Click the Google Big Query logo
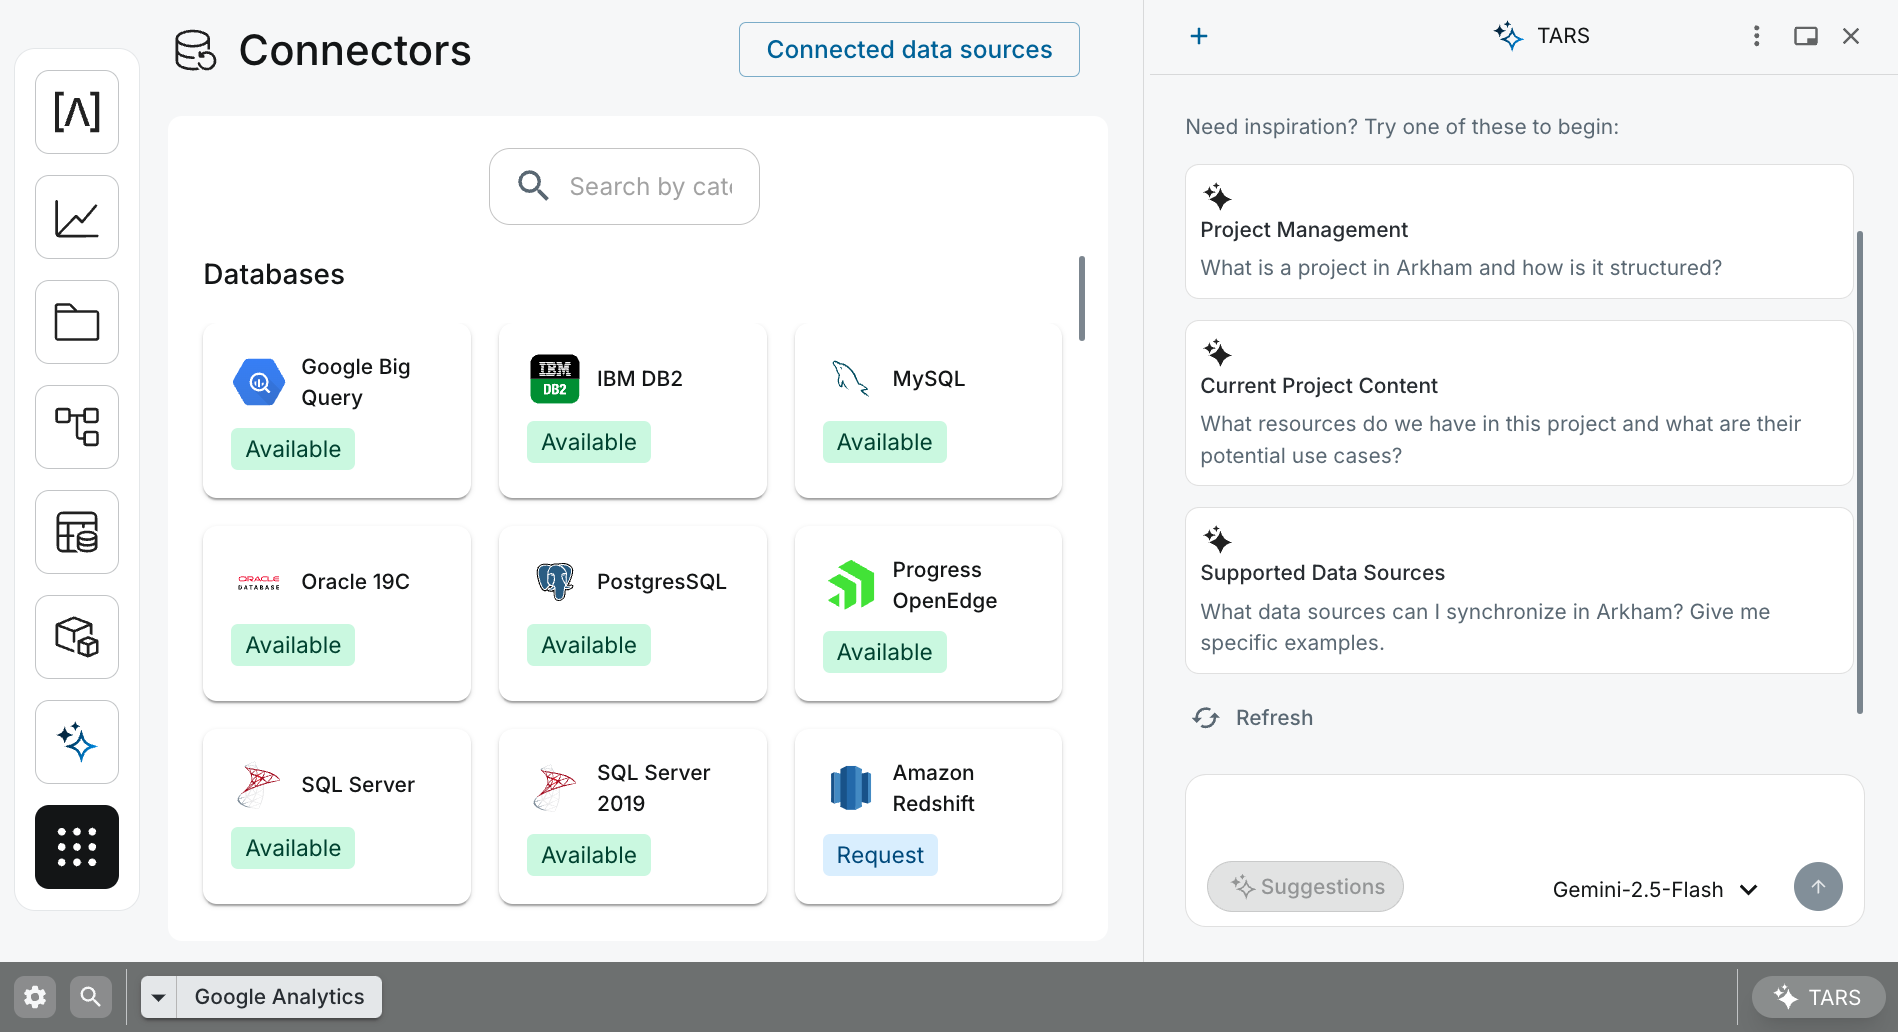This screenshot has height=1032, width=1898. click(259, 382)
